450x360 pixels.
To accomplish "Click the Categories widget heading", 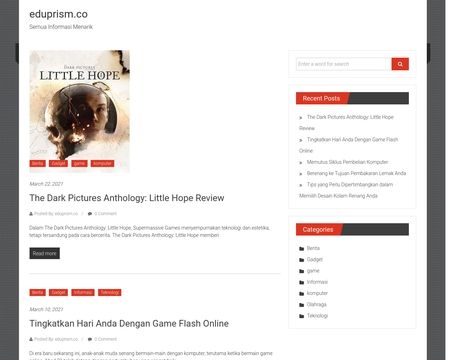I will [318, 230].
